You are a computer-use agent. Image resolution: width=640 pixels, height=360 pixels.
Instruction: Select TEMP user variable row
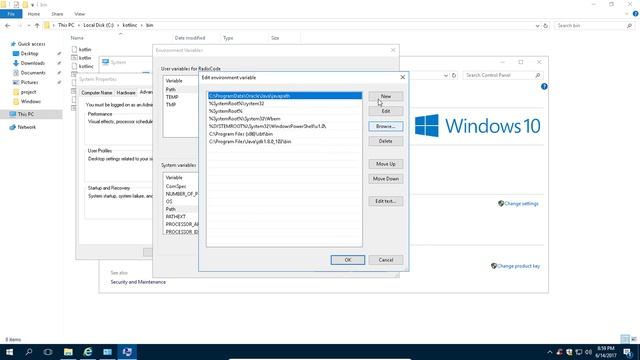tap(180, 97)
